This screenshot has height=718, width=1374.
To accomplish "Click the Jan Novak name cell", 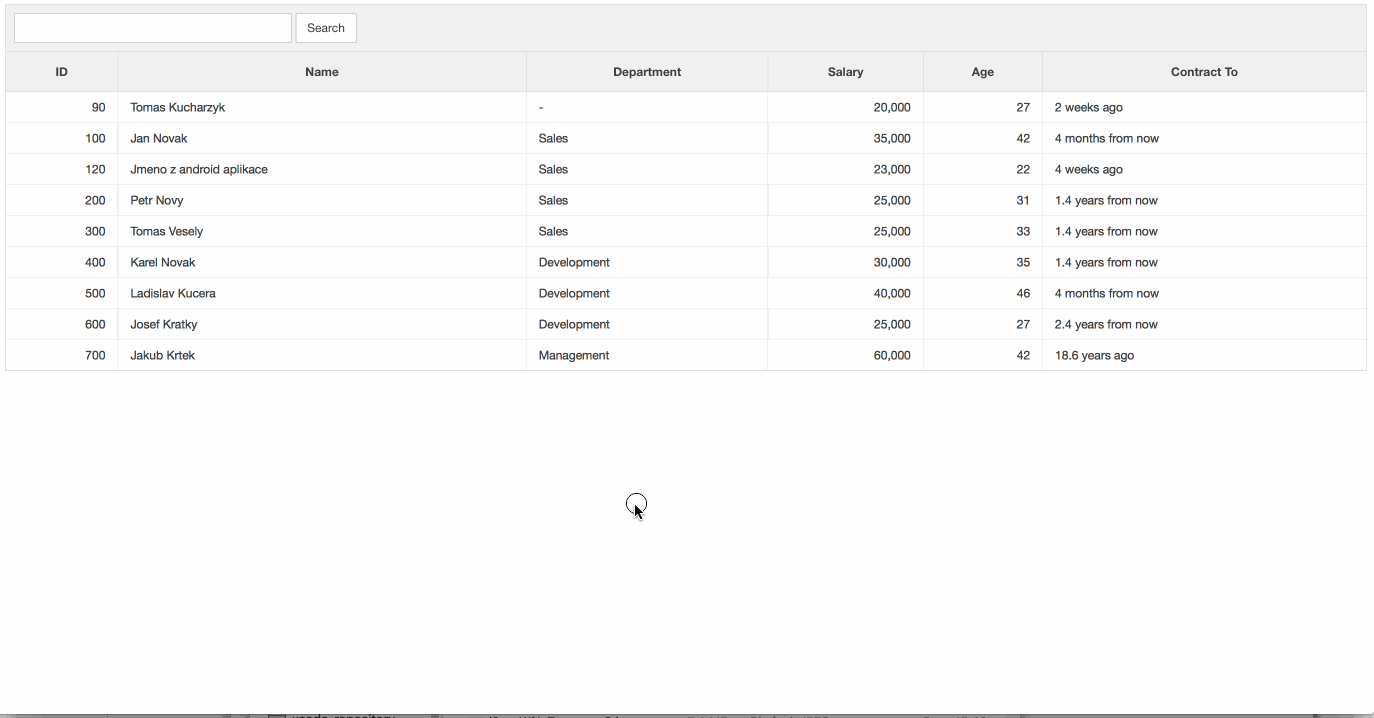I will (x=159, y=138).
